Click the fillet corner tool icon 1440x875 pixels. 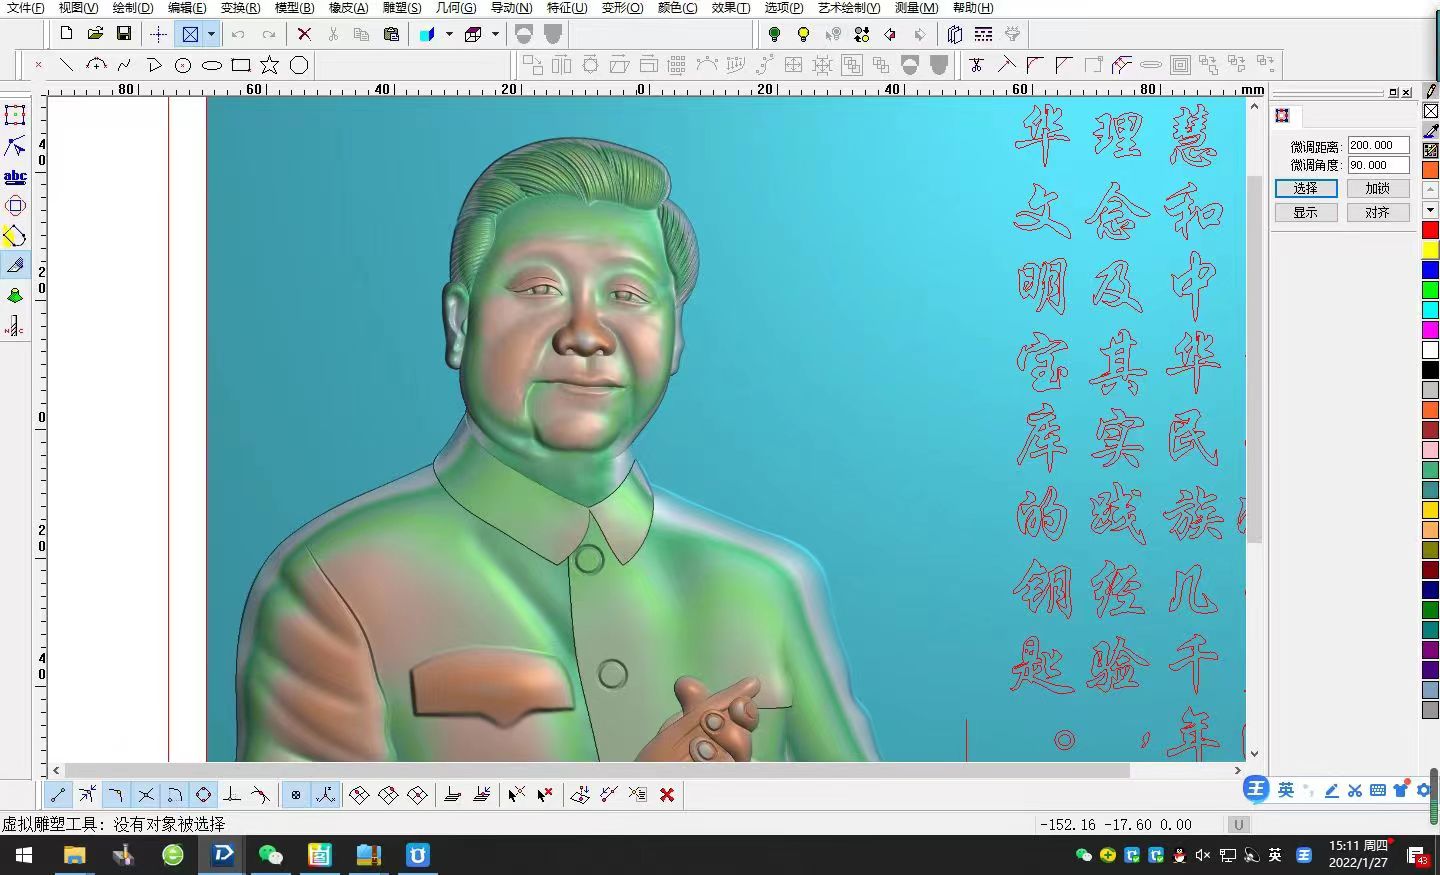pyautogui.click(x=1035, y=65)
